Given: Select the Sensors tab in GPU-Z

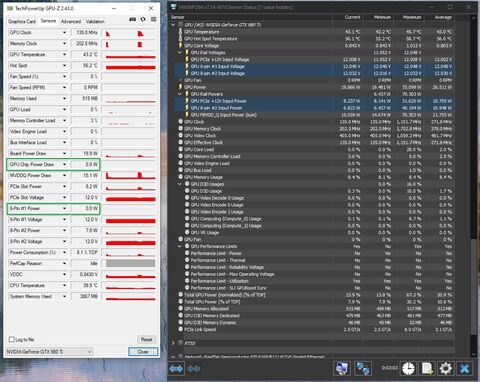Looking at the screenshot, I should coord(48,21).
